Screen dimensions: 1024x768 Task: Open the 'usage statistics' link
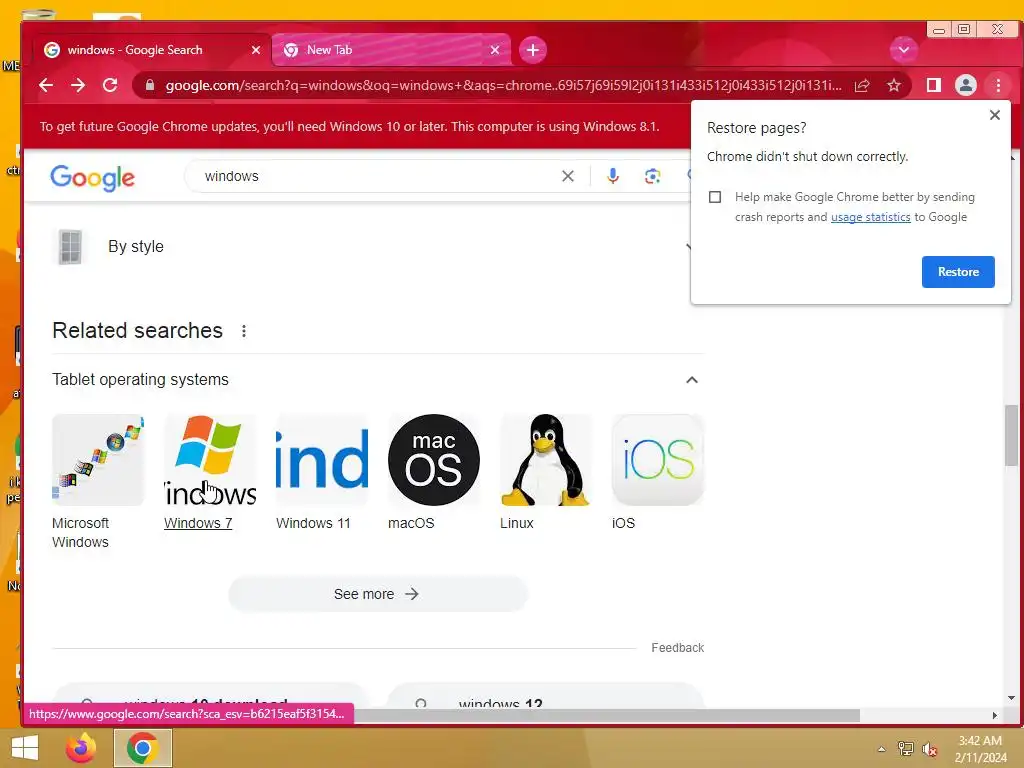click(871, 217)
